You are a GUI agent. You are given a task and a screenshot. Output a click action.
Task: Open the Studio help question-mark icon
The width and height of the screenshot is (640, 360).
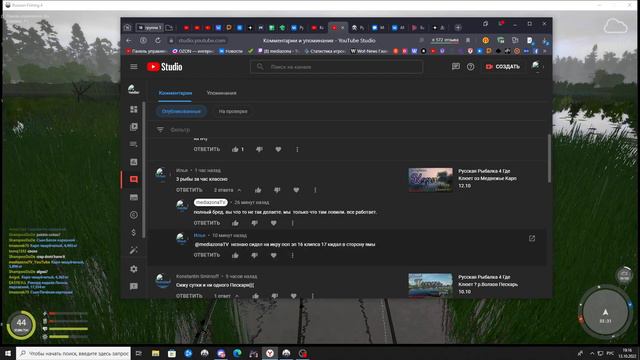[x=471, y=67]
